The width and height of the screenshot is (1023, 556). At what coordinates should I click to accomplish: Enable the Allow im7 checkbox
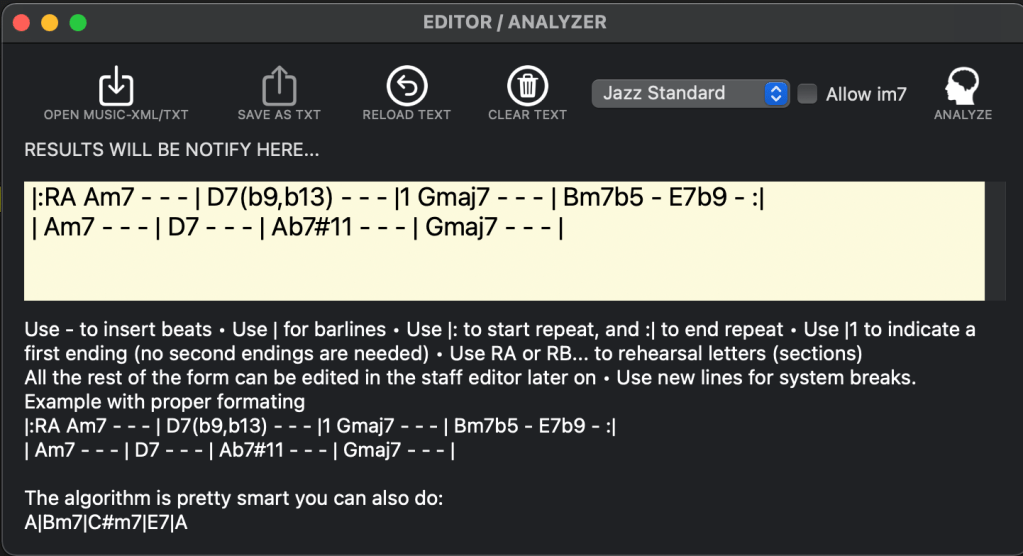(808, 94)
